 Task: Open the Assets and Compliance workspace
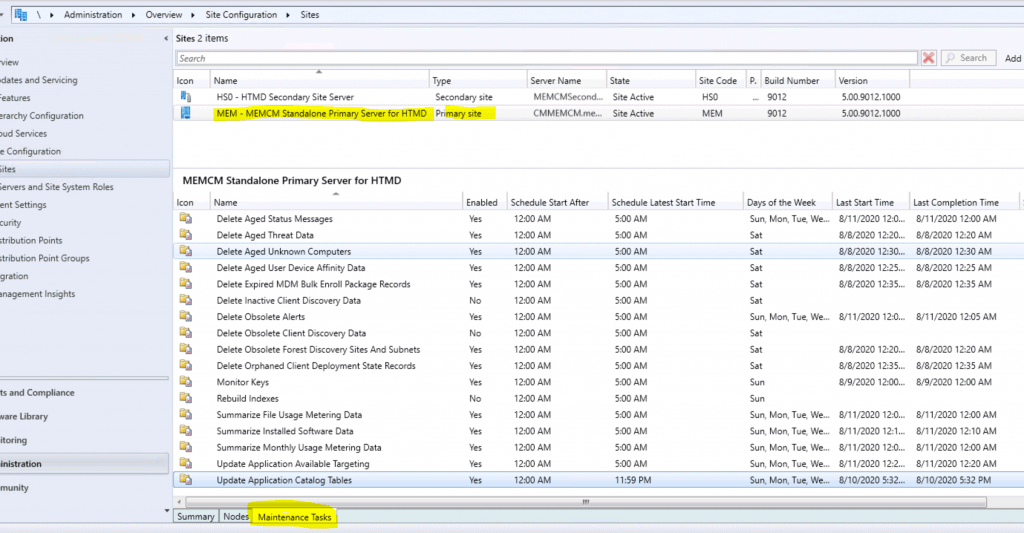[37, 393]
